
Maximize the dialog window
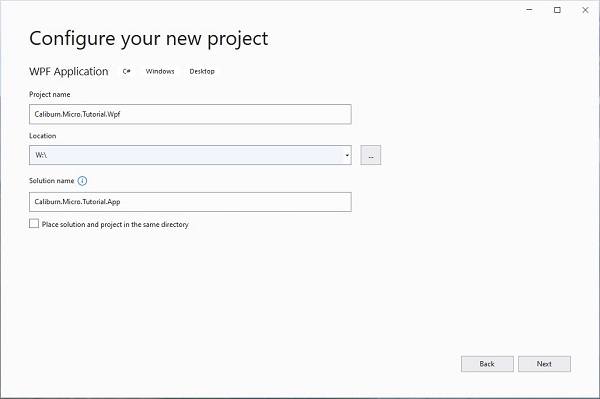tap(558, 10)
